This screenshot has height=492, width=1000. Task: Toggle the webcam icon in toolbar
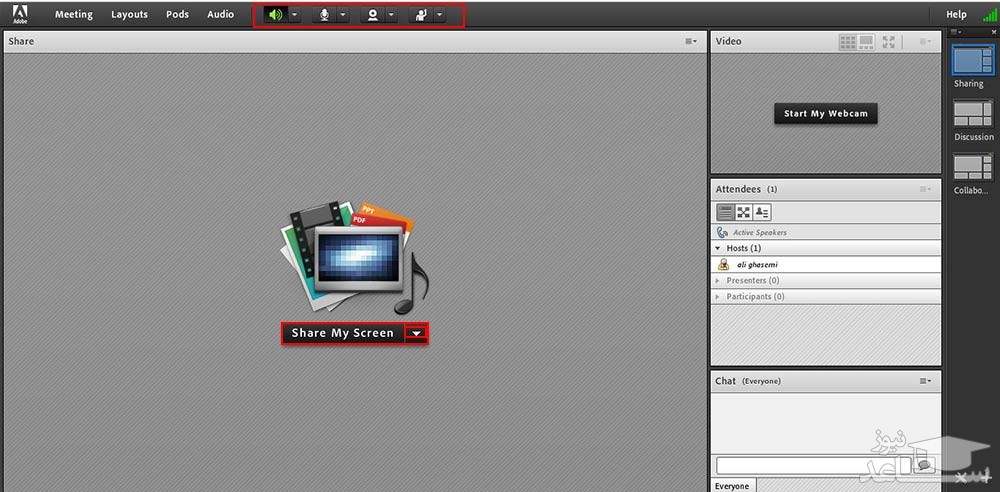click(x=372, y=15)
